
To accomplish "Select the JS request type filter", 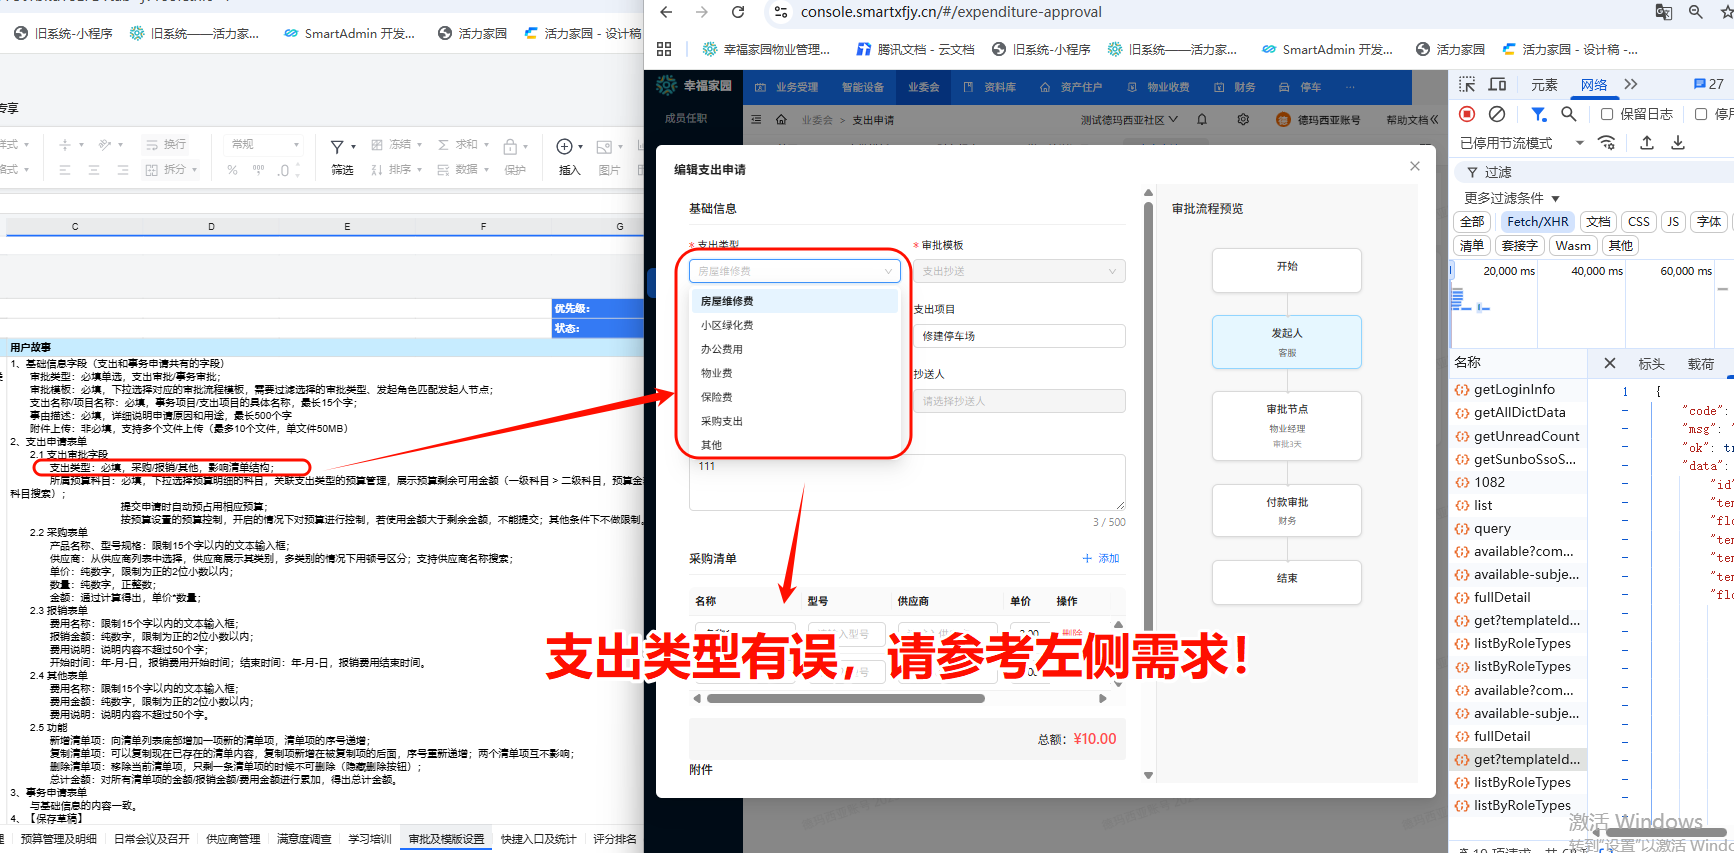I will point(1673,222).
